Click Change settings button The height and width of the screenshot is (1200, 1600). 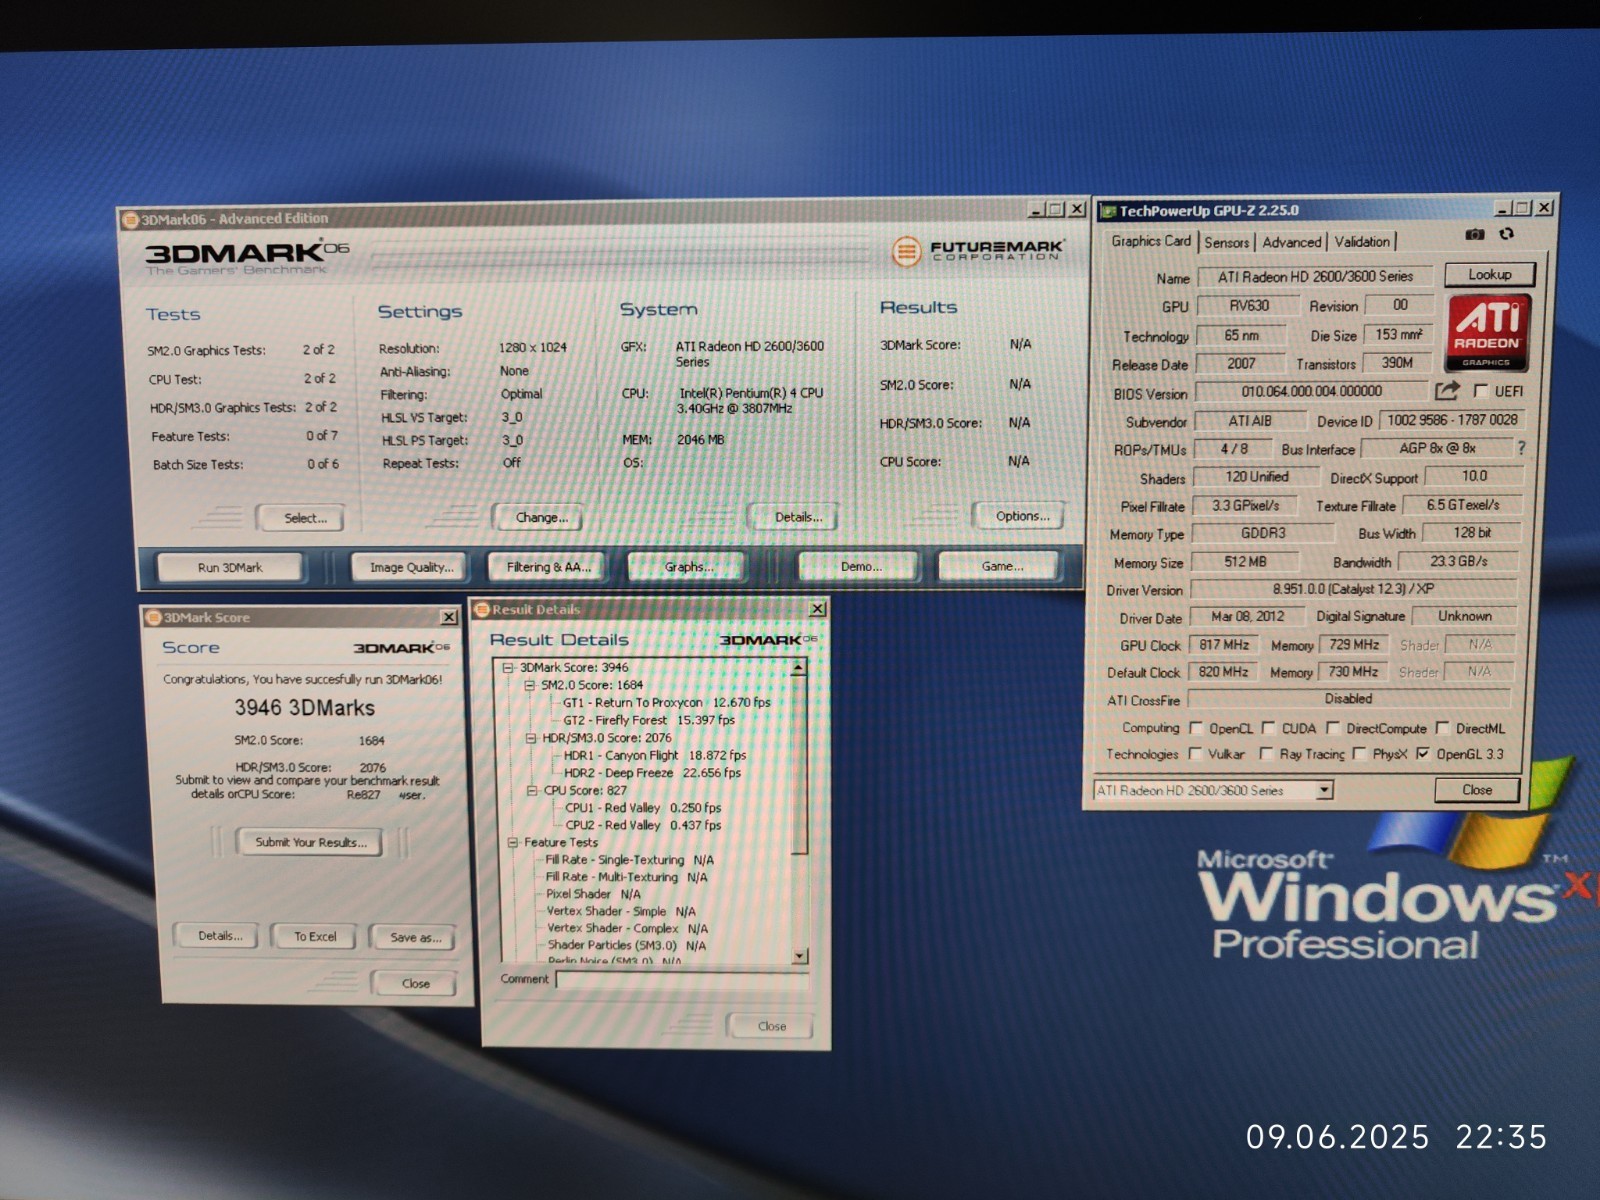(541, 517)
